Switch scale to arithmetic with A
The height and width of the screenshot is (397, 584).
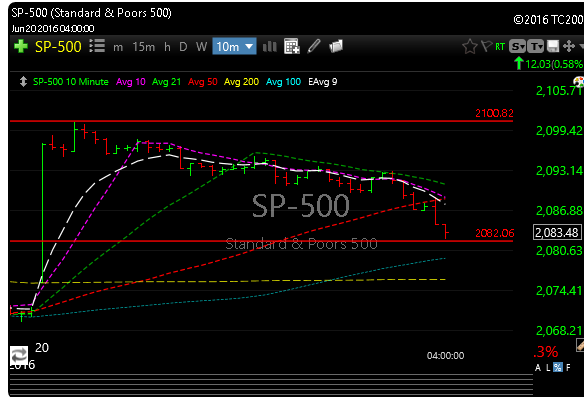[538, 368]
